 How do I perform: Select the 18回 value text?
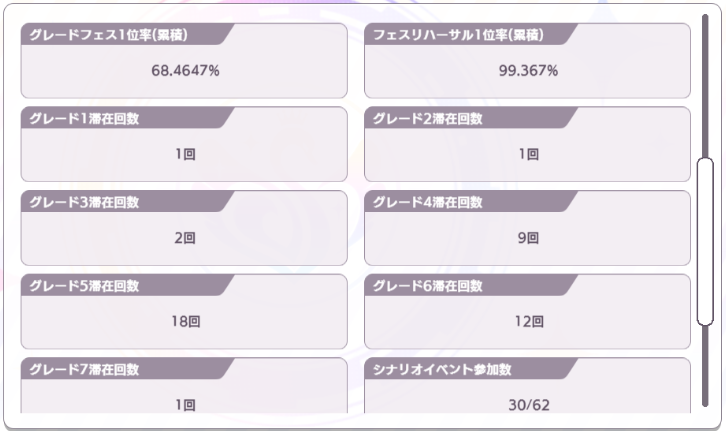click(186, 321)
